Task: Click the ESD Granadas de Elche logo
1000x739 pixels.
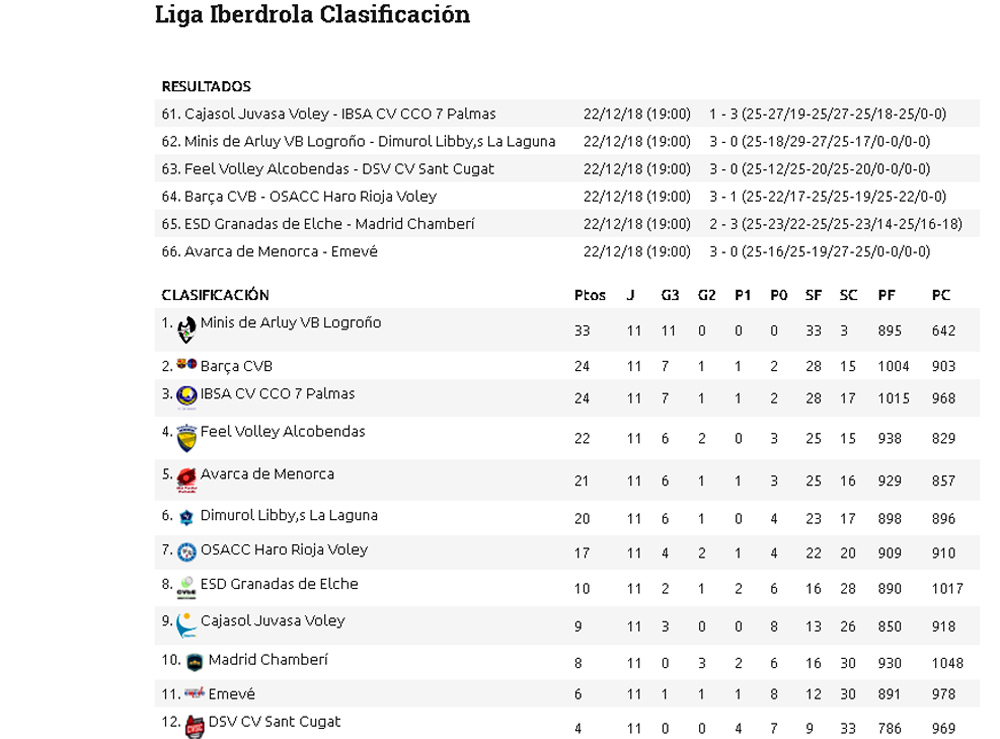Action: click(x=186, y=588)
